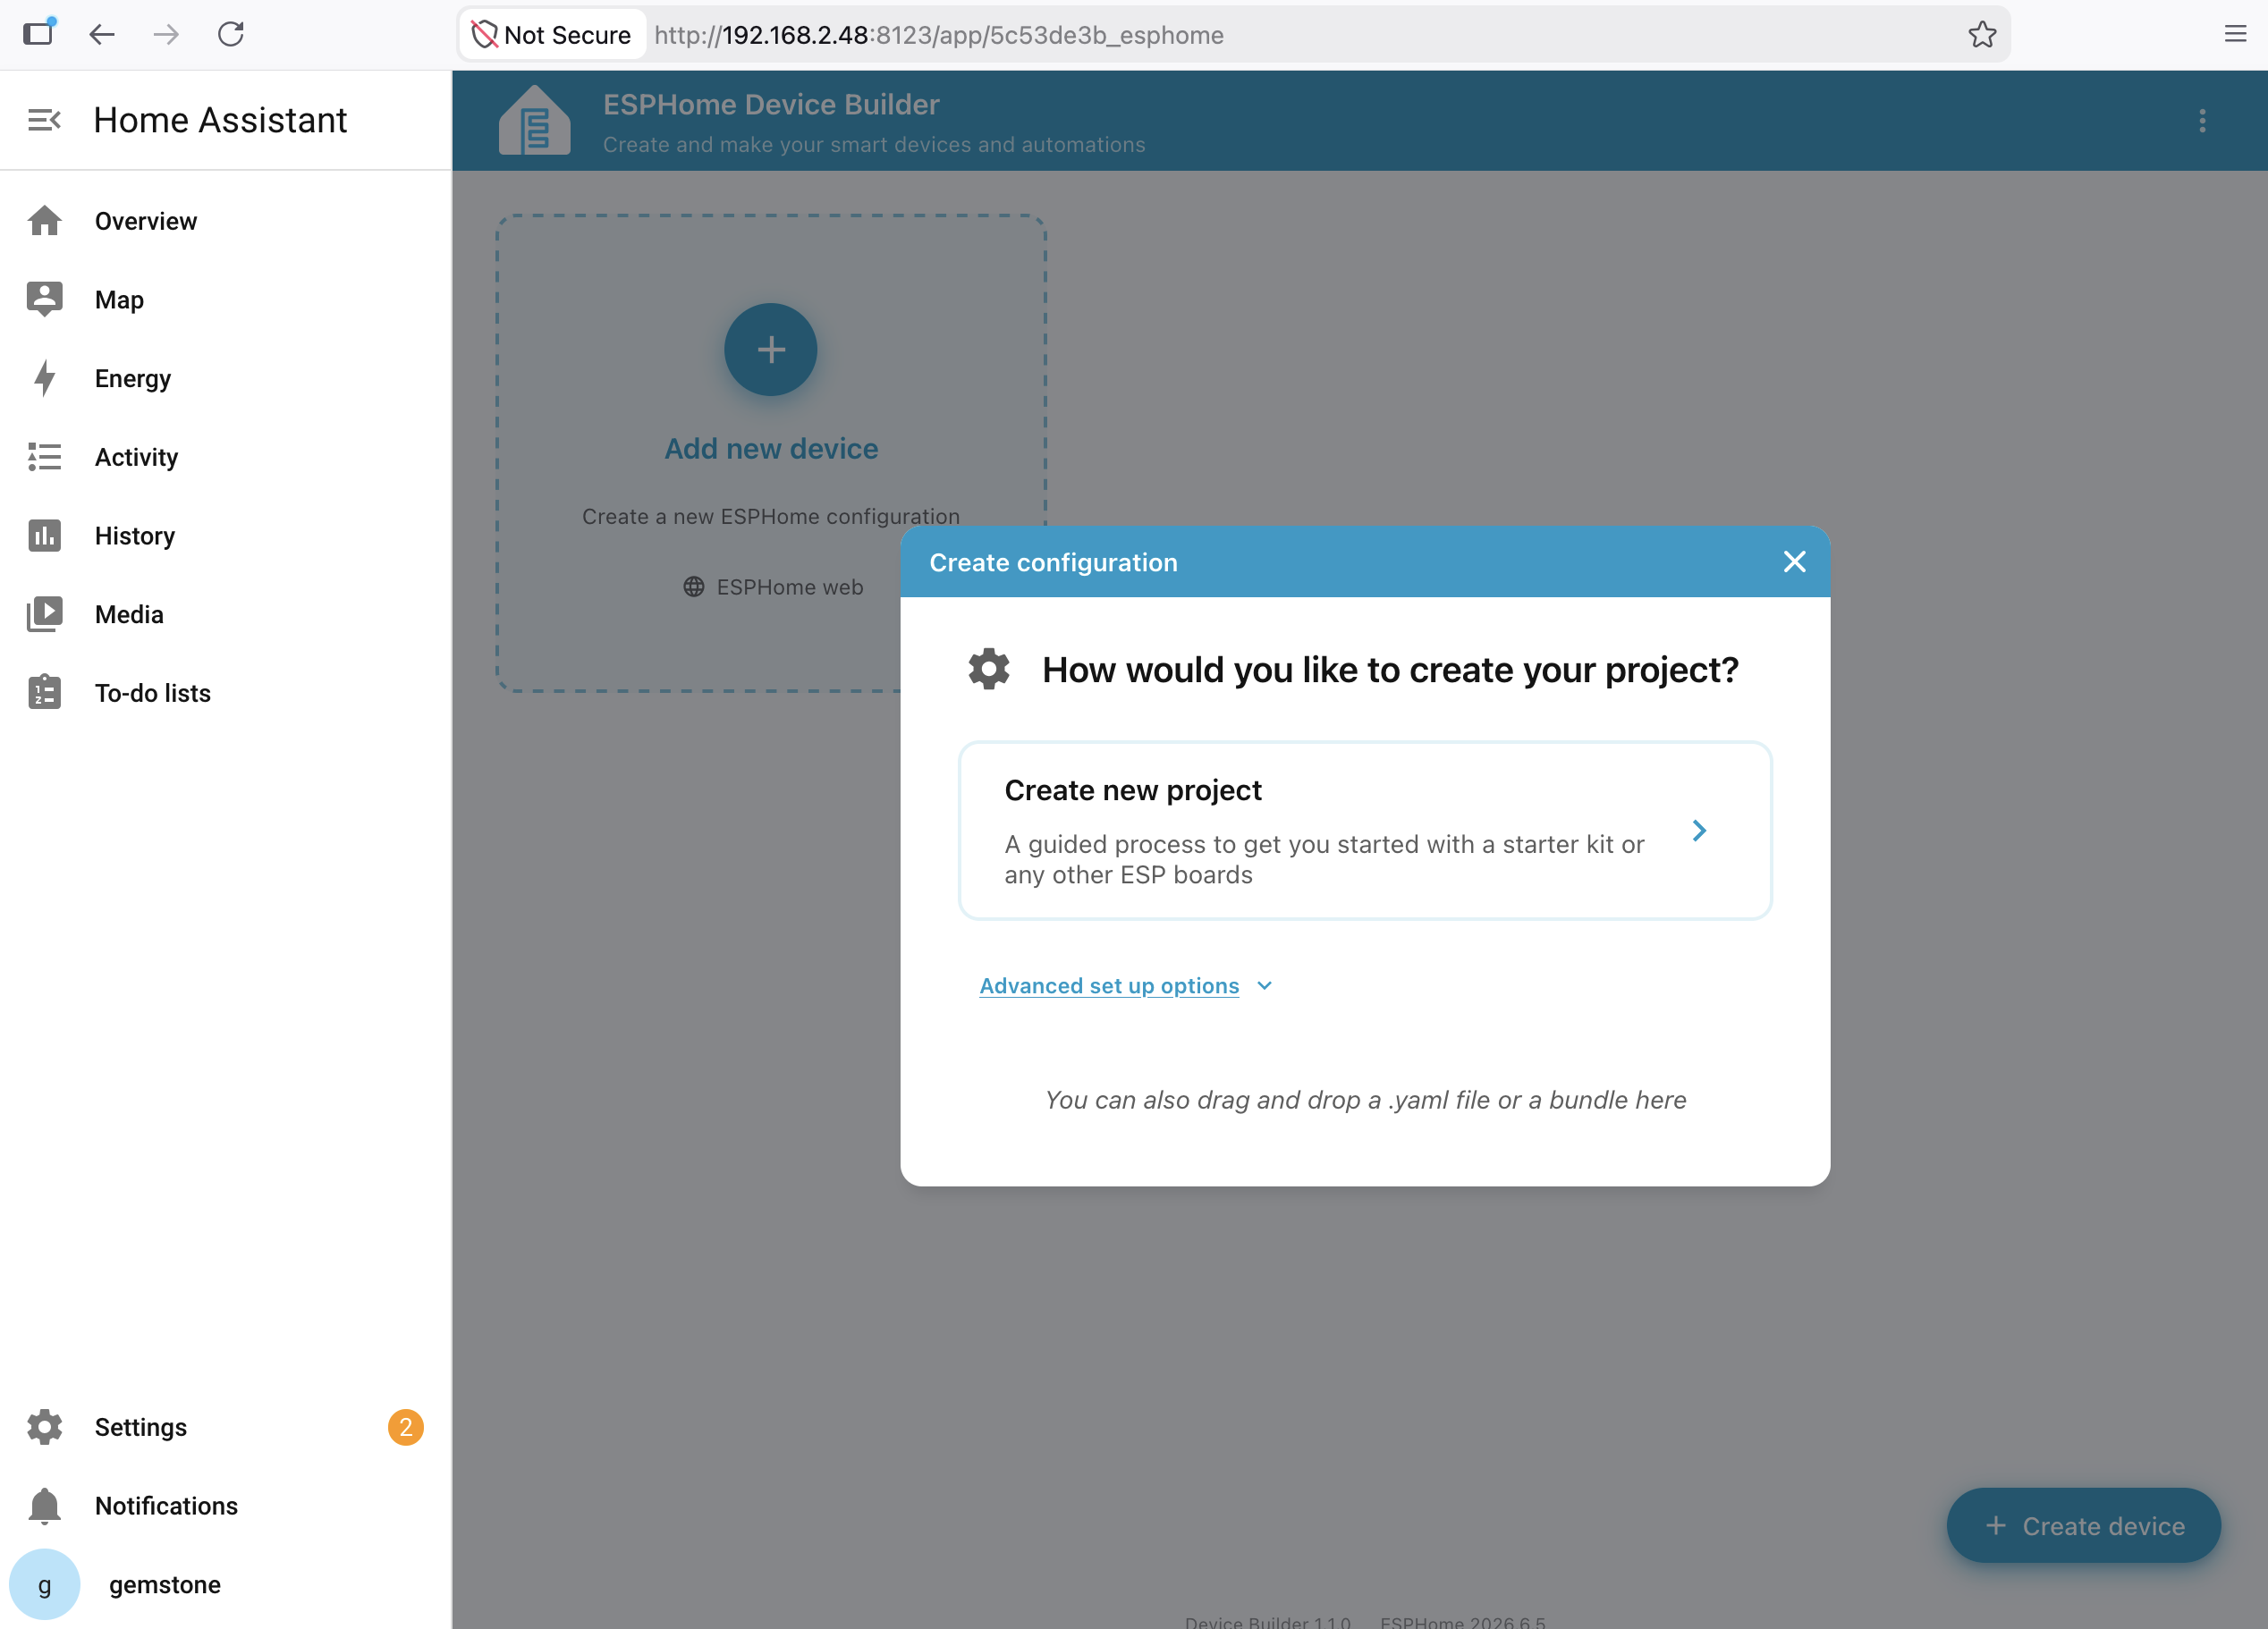Click the browser sidebar toggle icon
2268x1629 pixels.
point(39,33)
